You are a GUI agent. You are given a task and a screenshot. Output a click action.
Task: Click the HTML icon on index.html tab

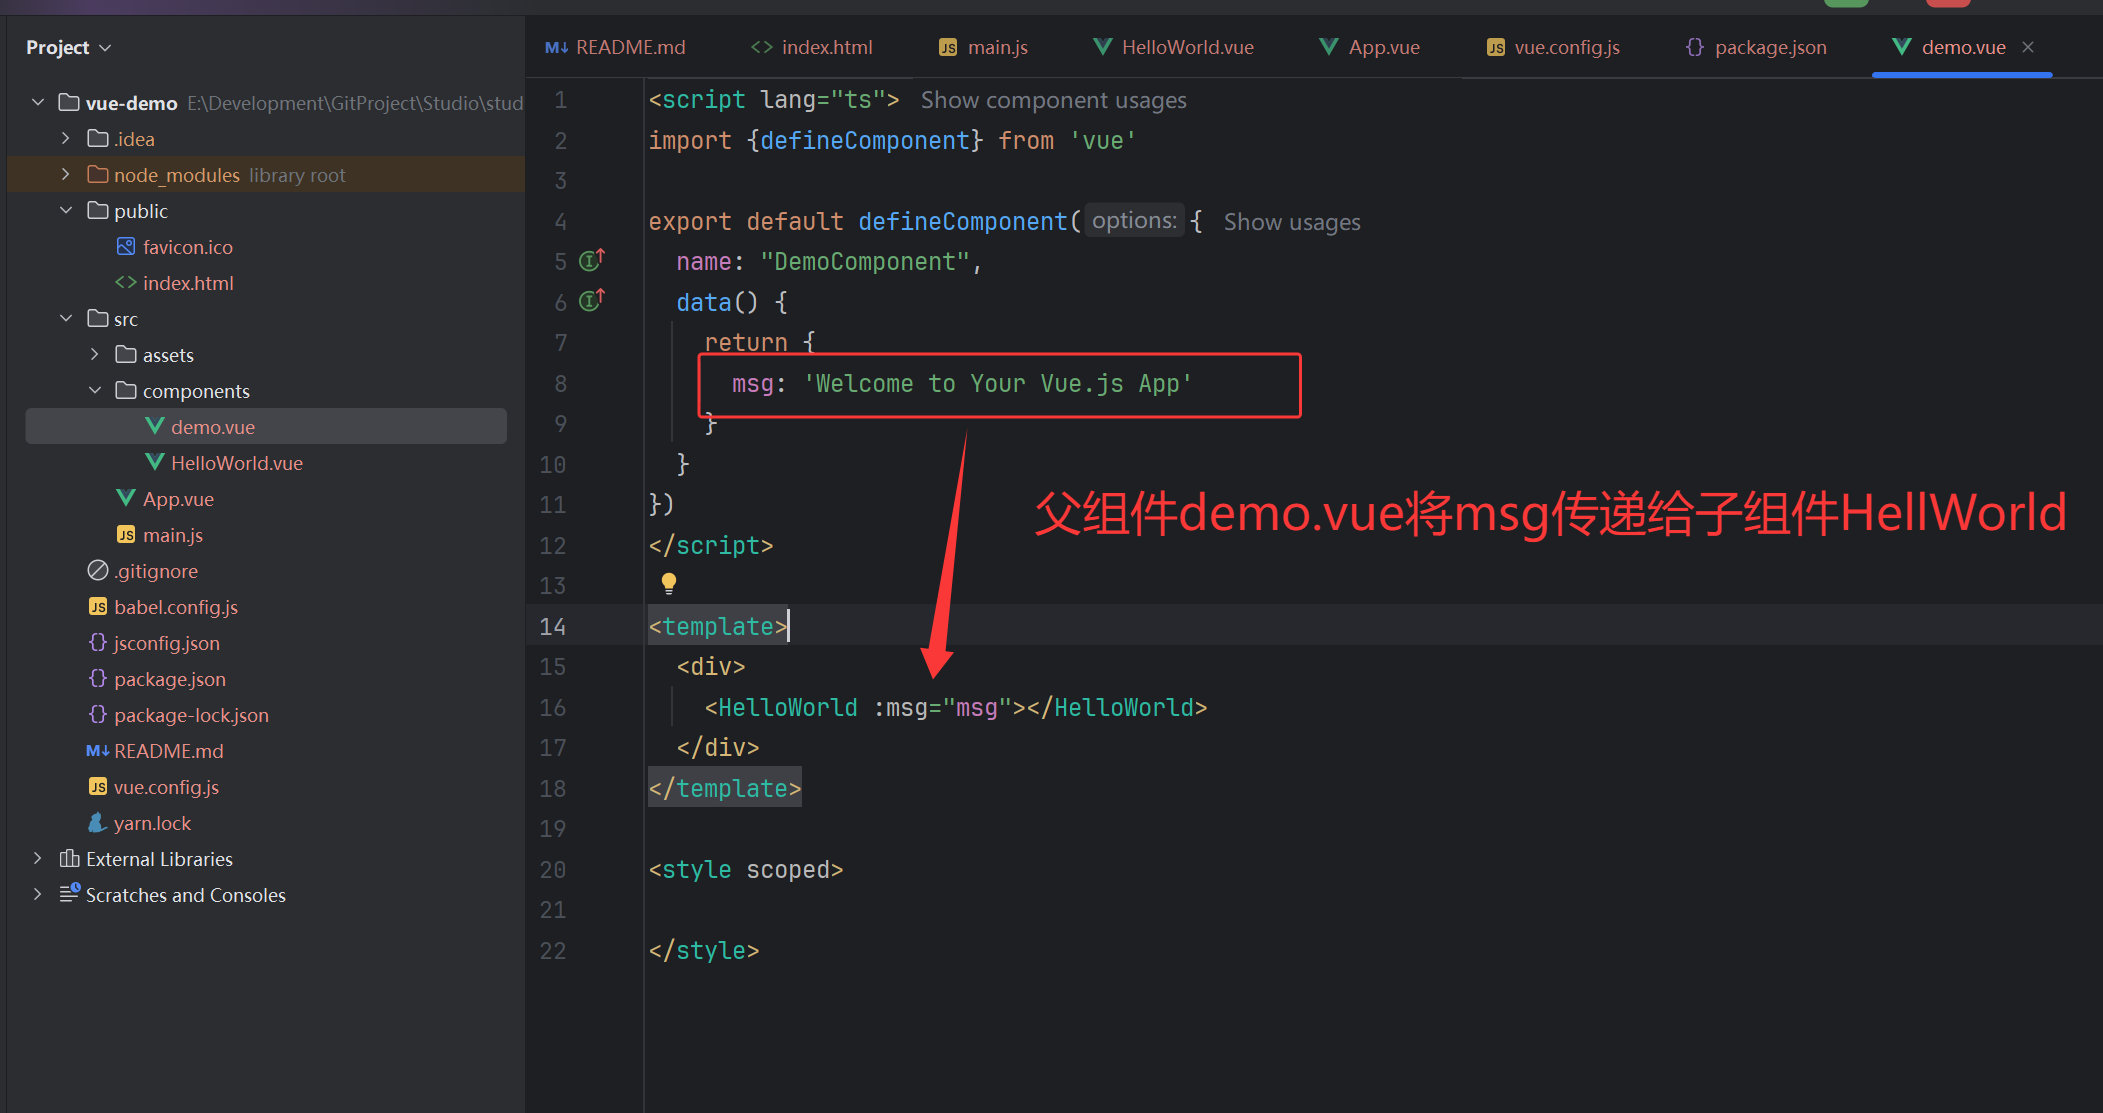pos(762,47)
